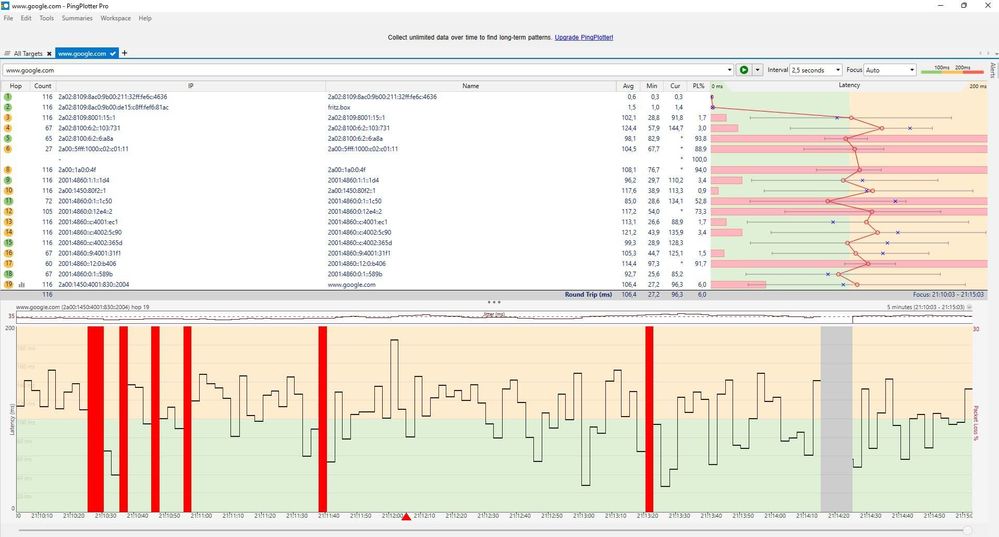Image resolution: width=999 pixels, height=537 pixels.
Task: Click the hop 2 green circle icon
Action: coord(8,107)
